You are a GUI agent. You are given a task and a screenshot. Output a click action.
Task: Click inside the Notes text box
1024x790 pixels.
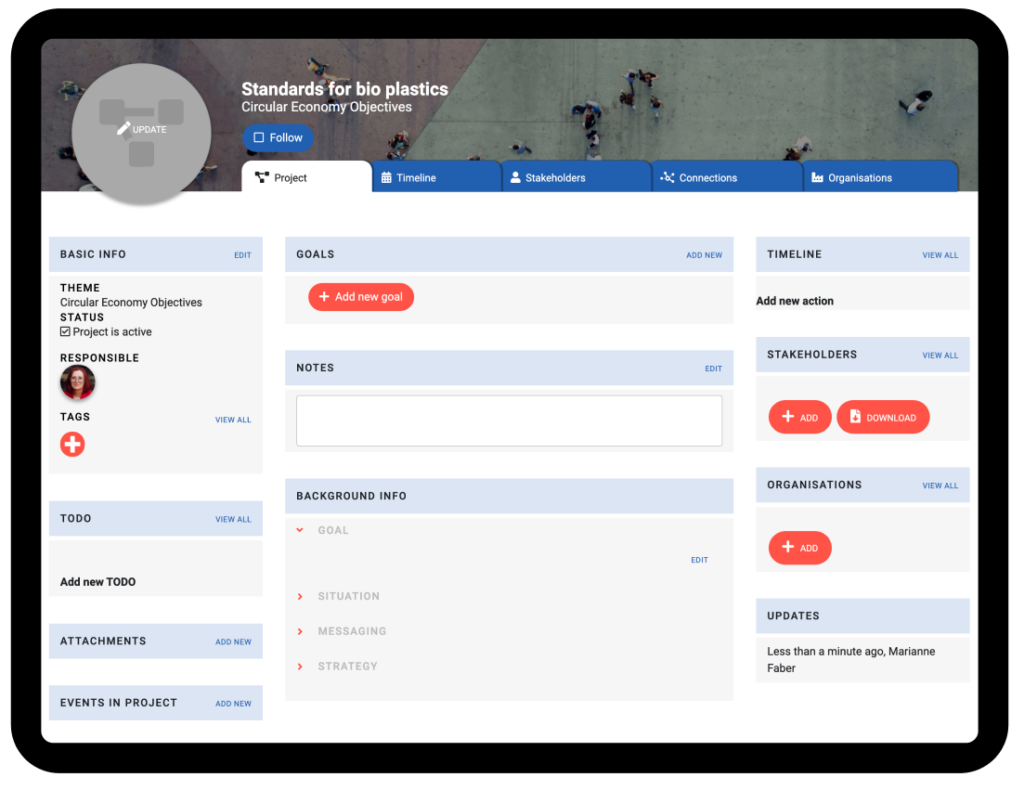[509, 420]
